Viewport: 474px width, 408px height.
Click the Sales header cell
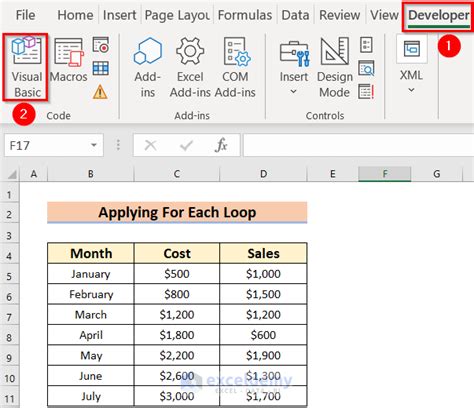[263, 253]
